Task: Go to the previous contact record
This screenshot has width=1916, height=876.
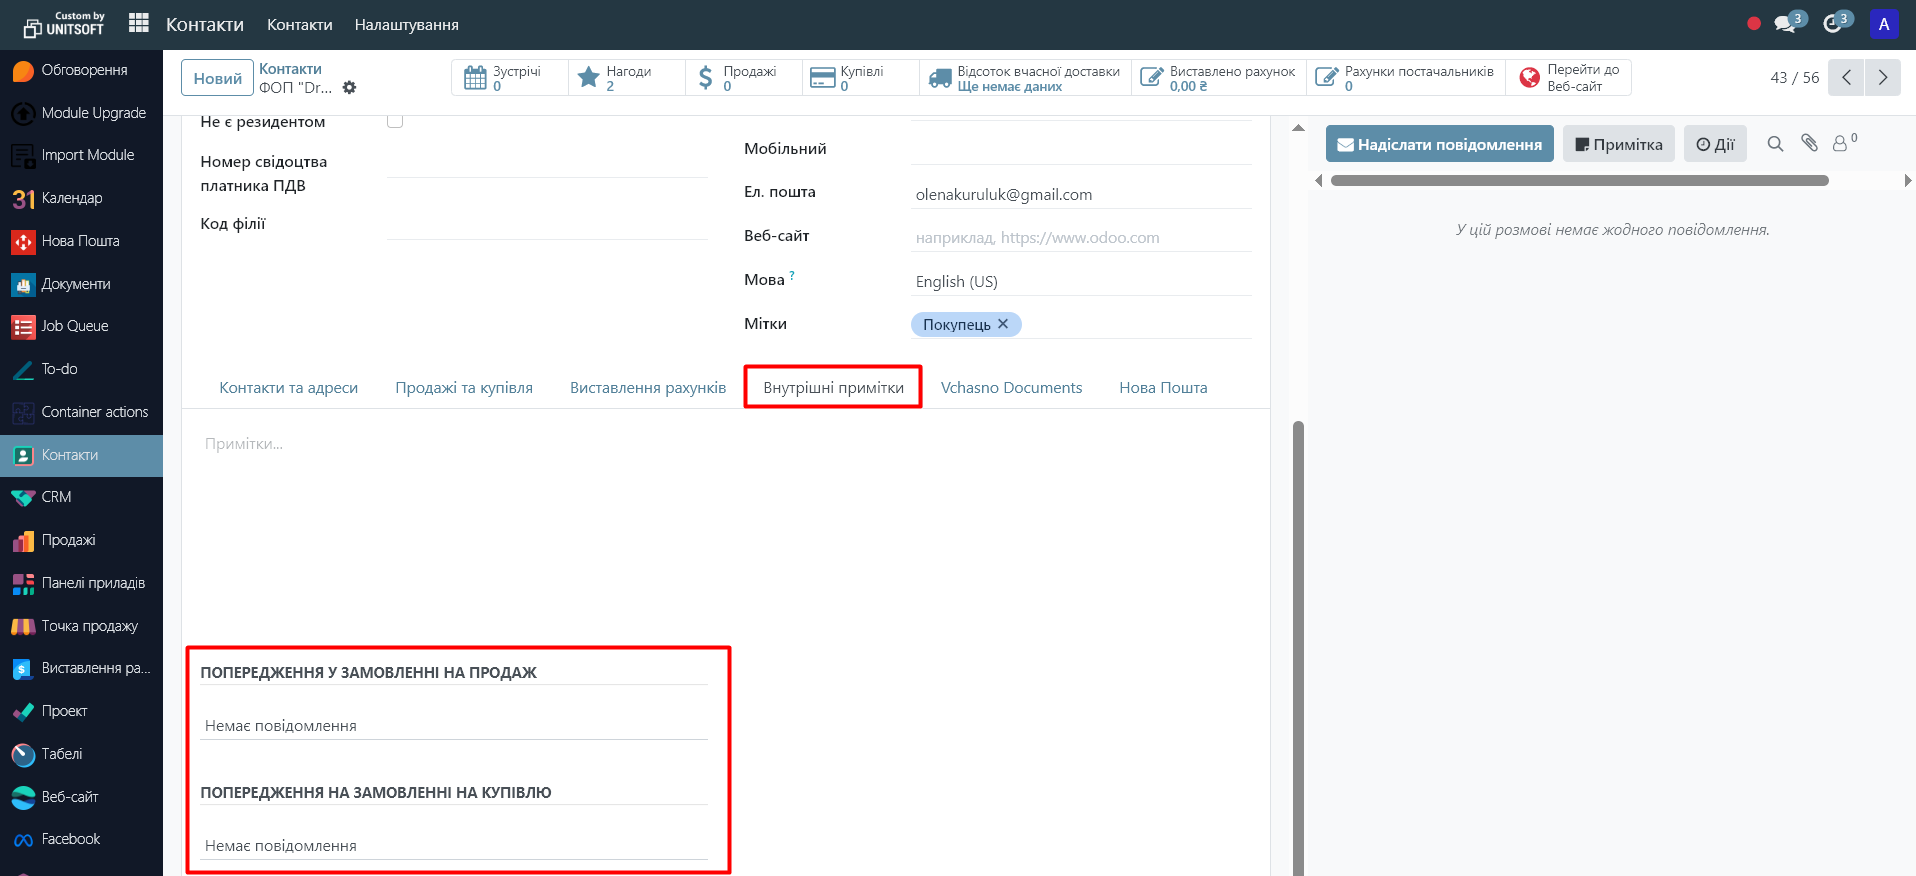Action: [x=1846, y=78]
